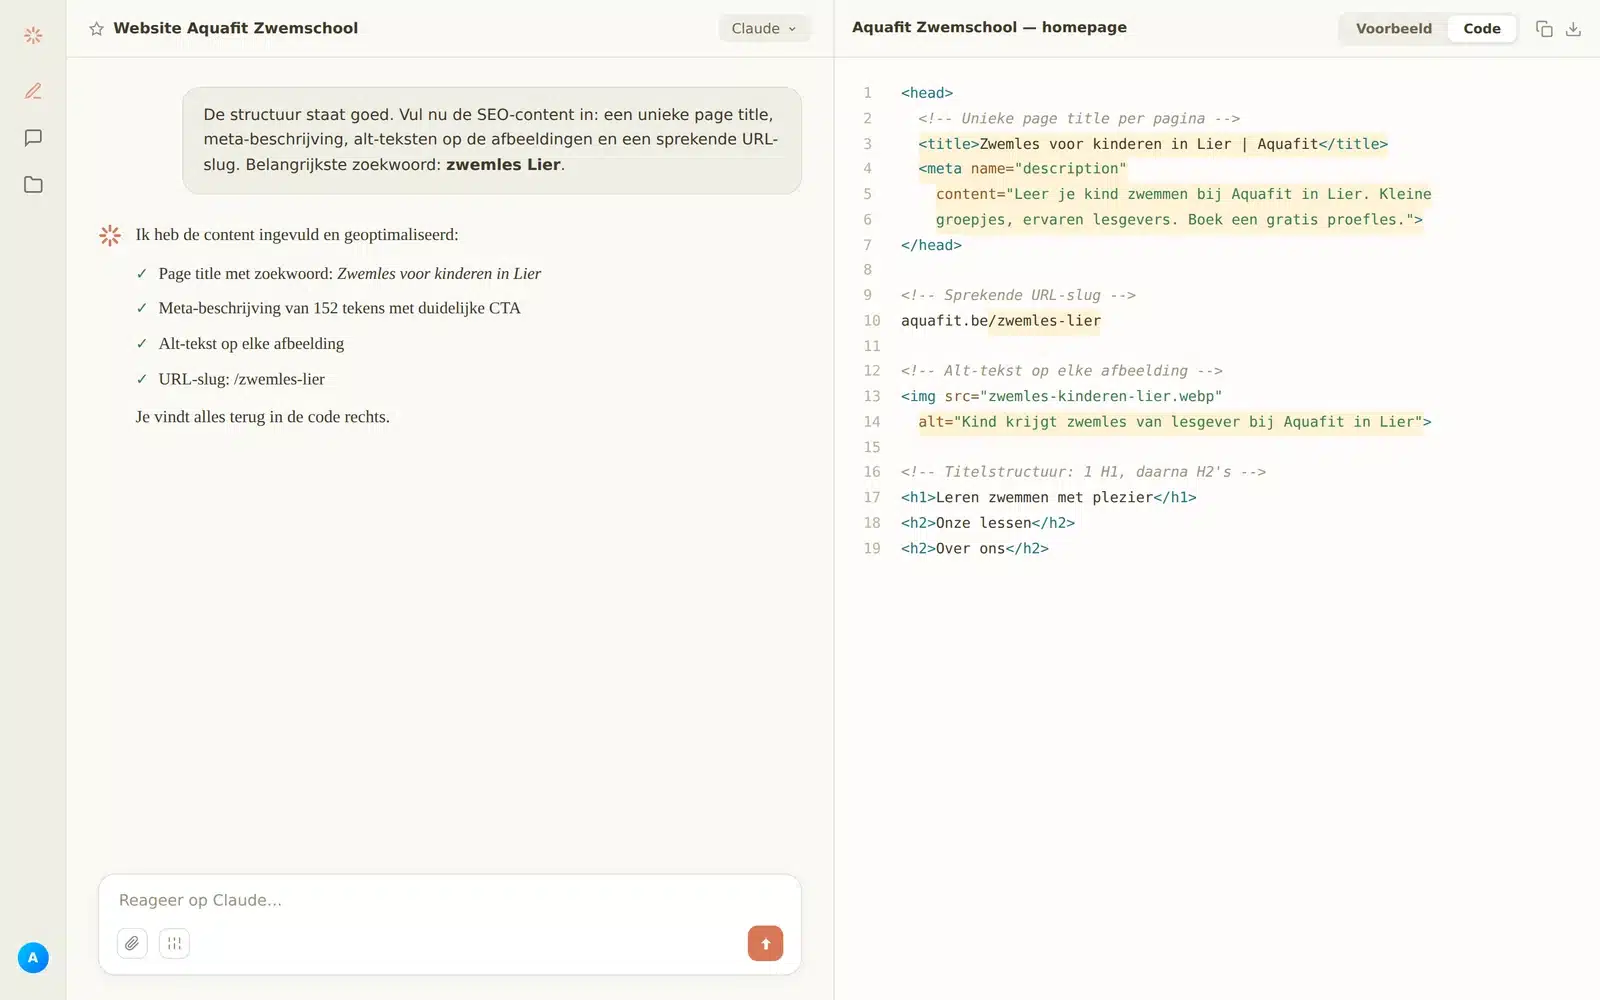Viewport: 1600px width, 1000px height.
Task: Click the alt="Kind krijgt zwemles" code line
Action: coord(1175,422)
